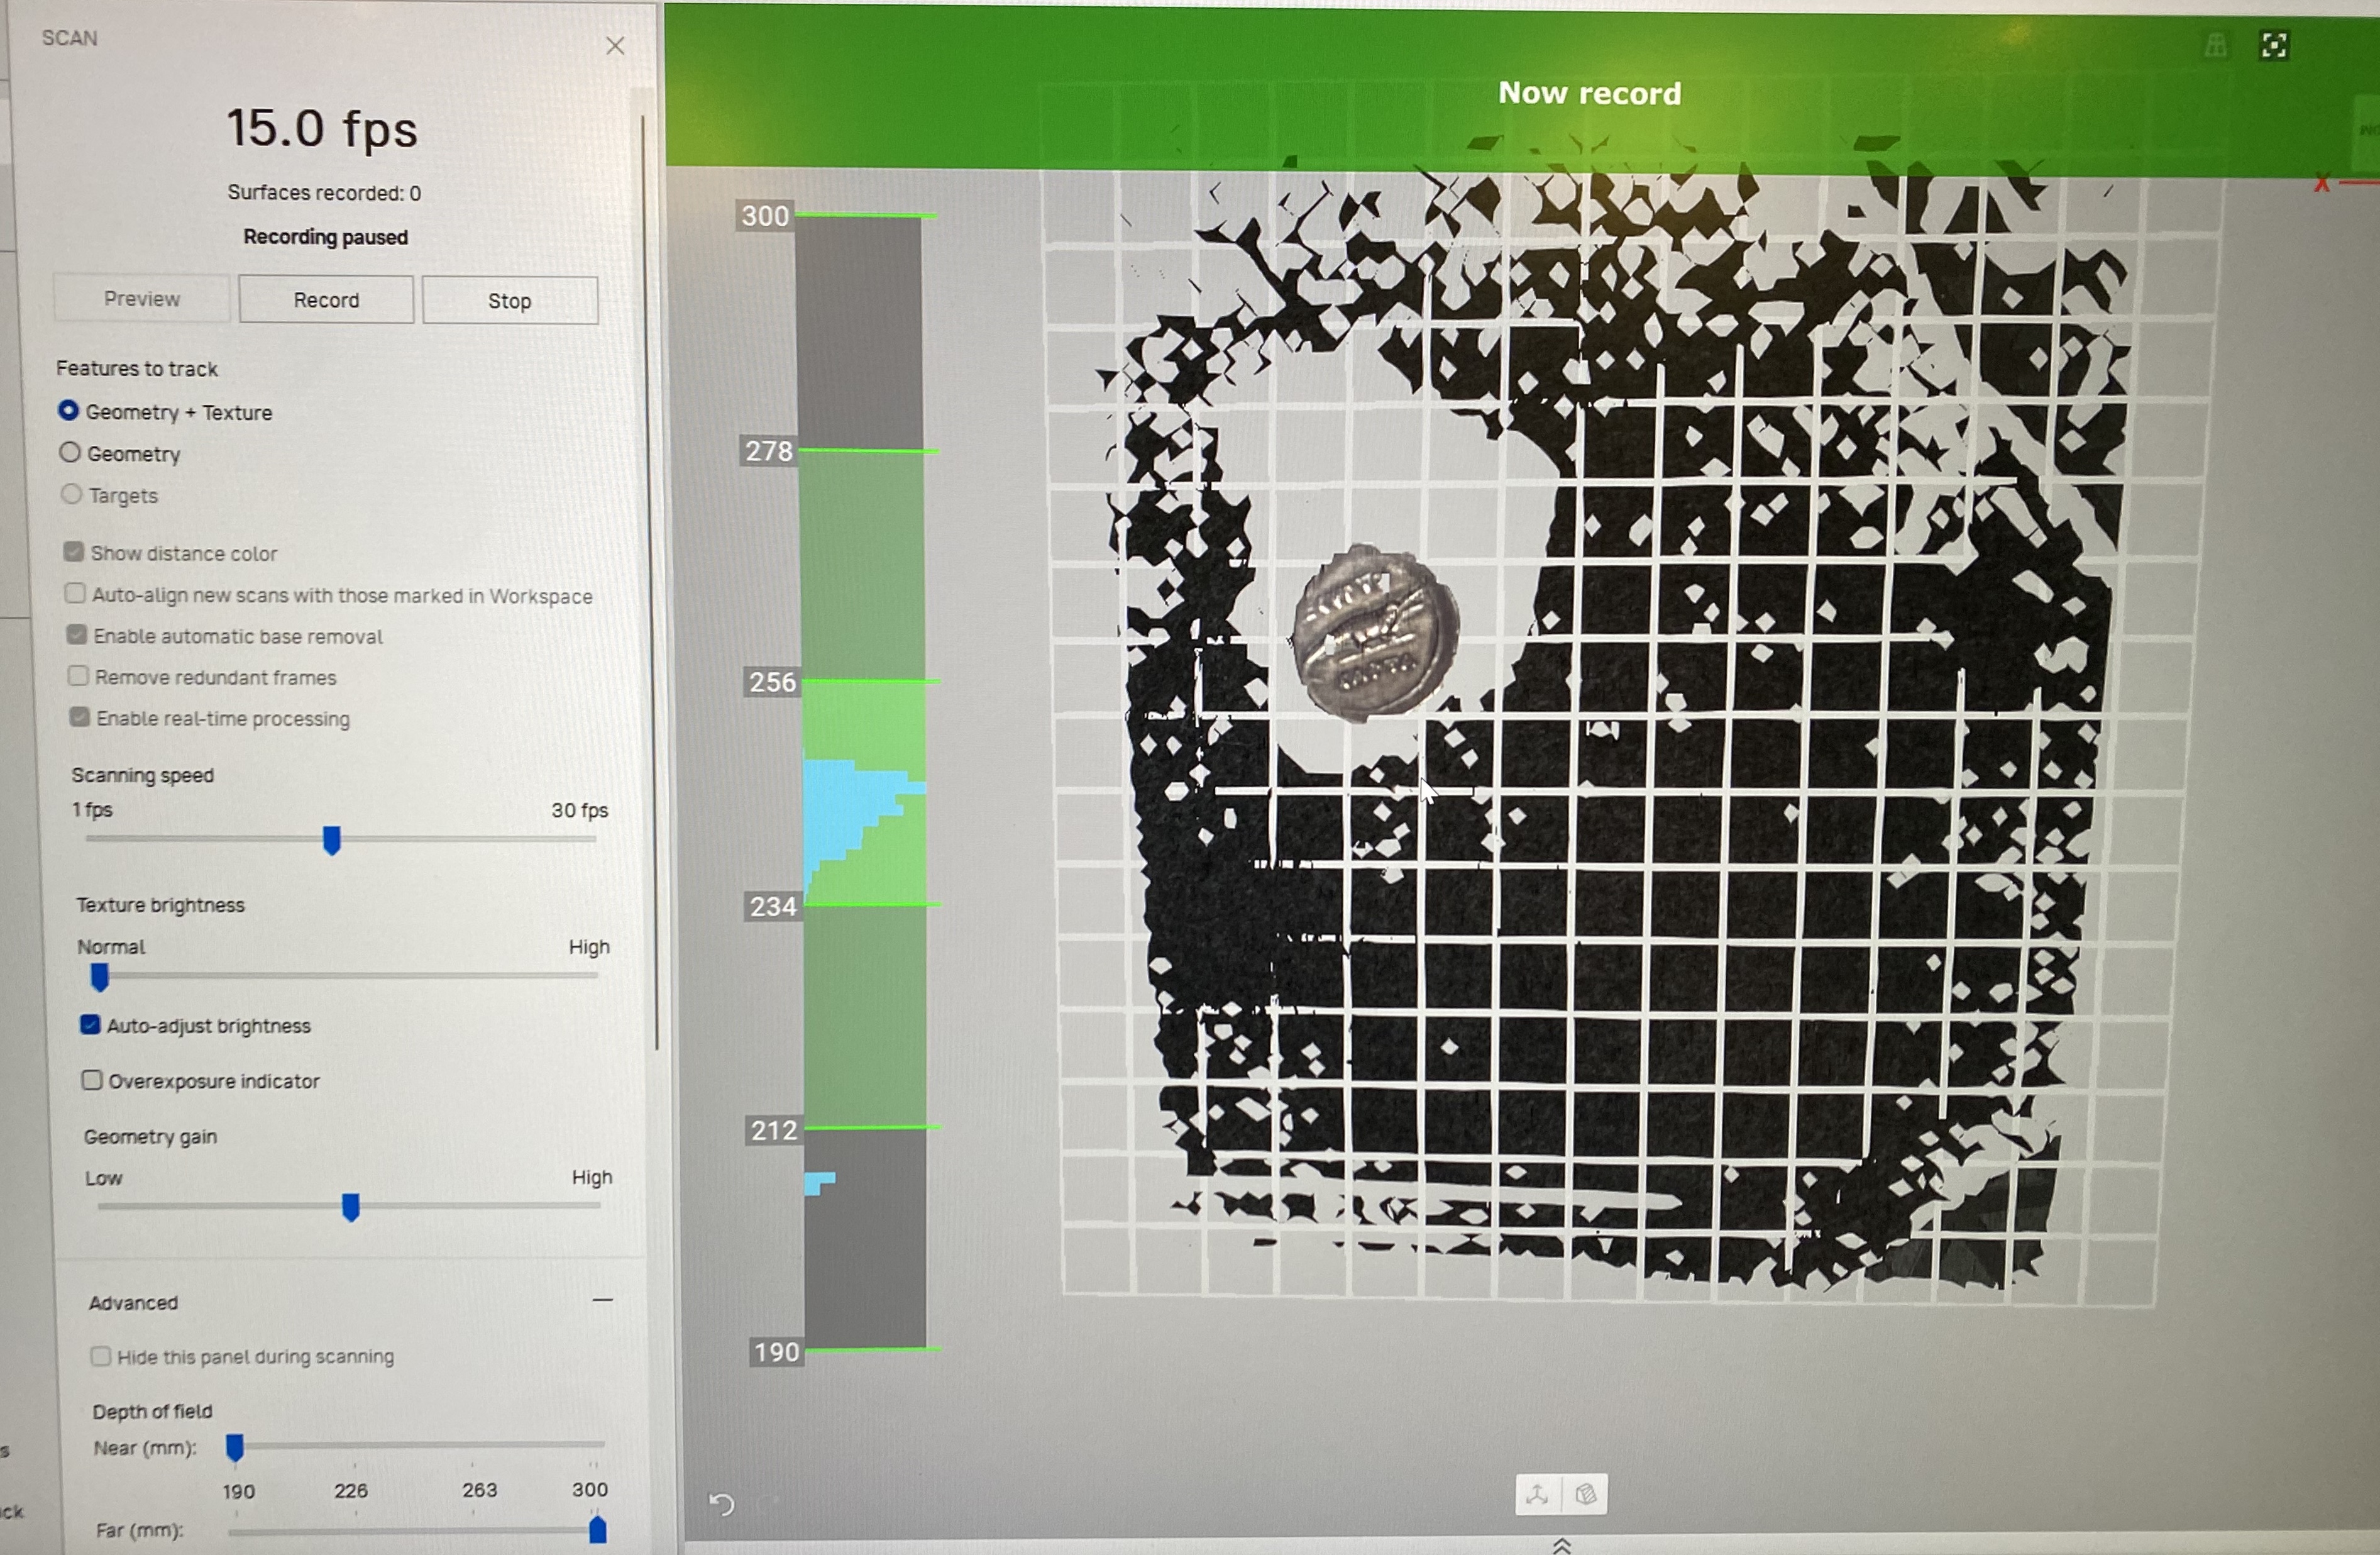Click the Scanning speed slider handle
This screenshot has width=2380, height=1555.
[x=332, y=840]
